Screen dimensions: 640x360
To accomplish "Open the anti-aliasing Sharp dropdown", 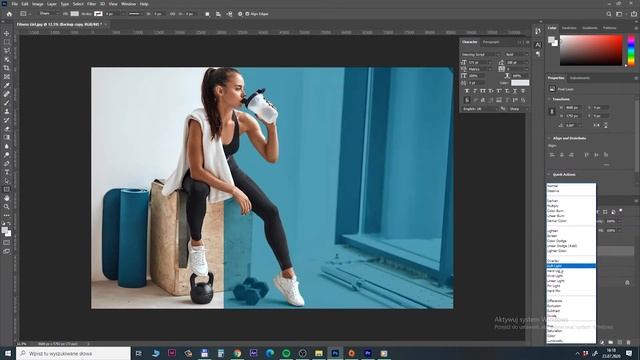I will [518, 109].
